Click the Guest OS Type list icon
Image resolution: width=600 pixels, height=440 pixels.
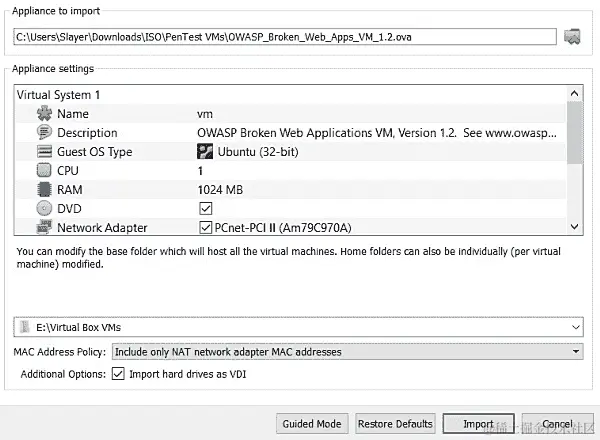pos(44,152)
